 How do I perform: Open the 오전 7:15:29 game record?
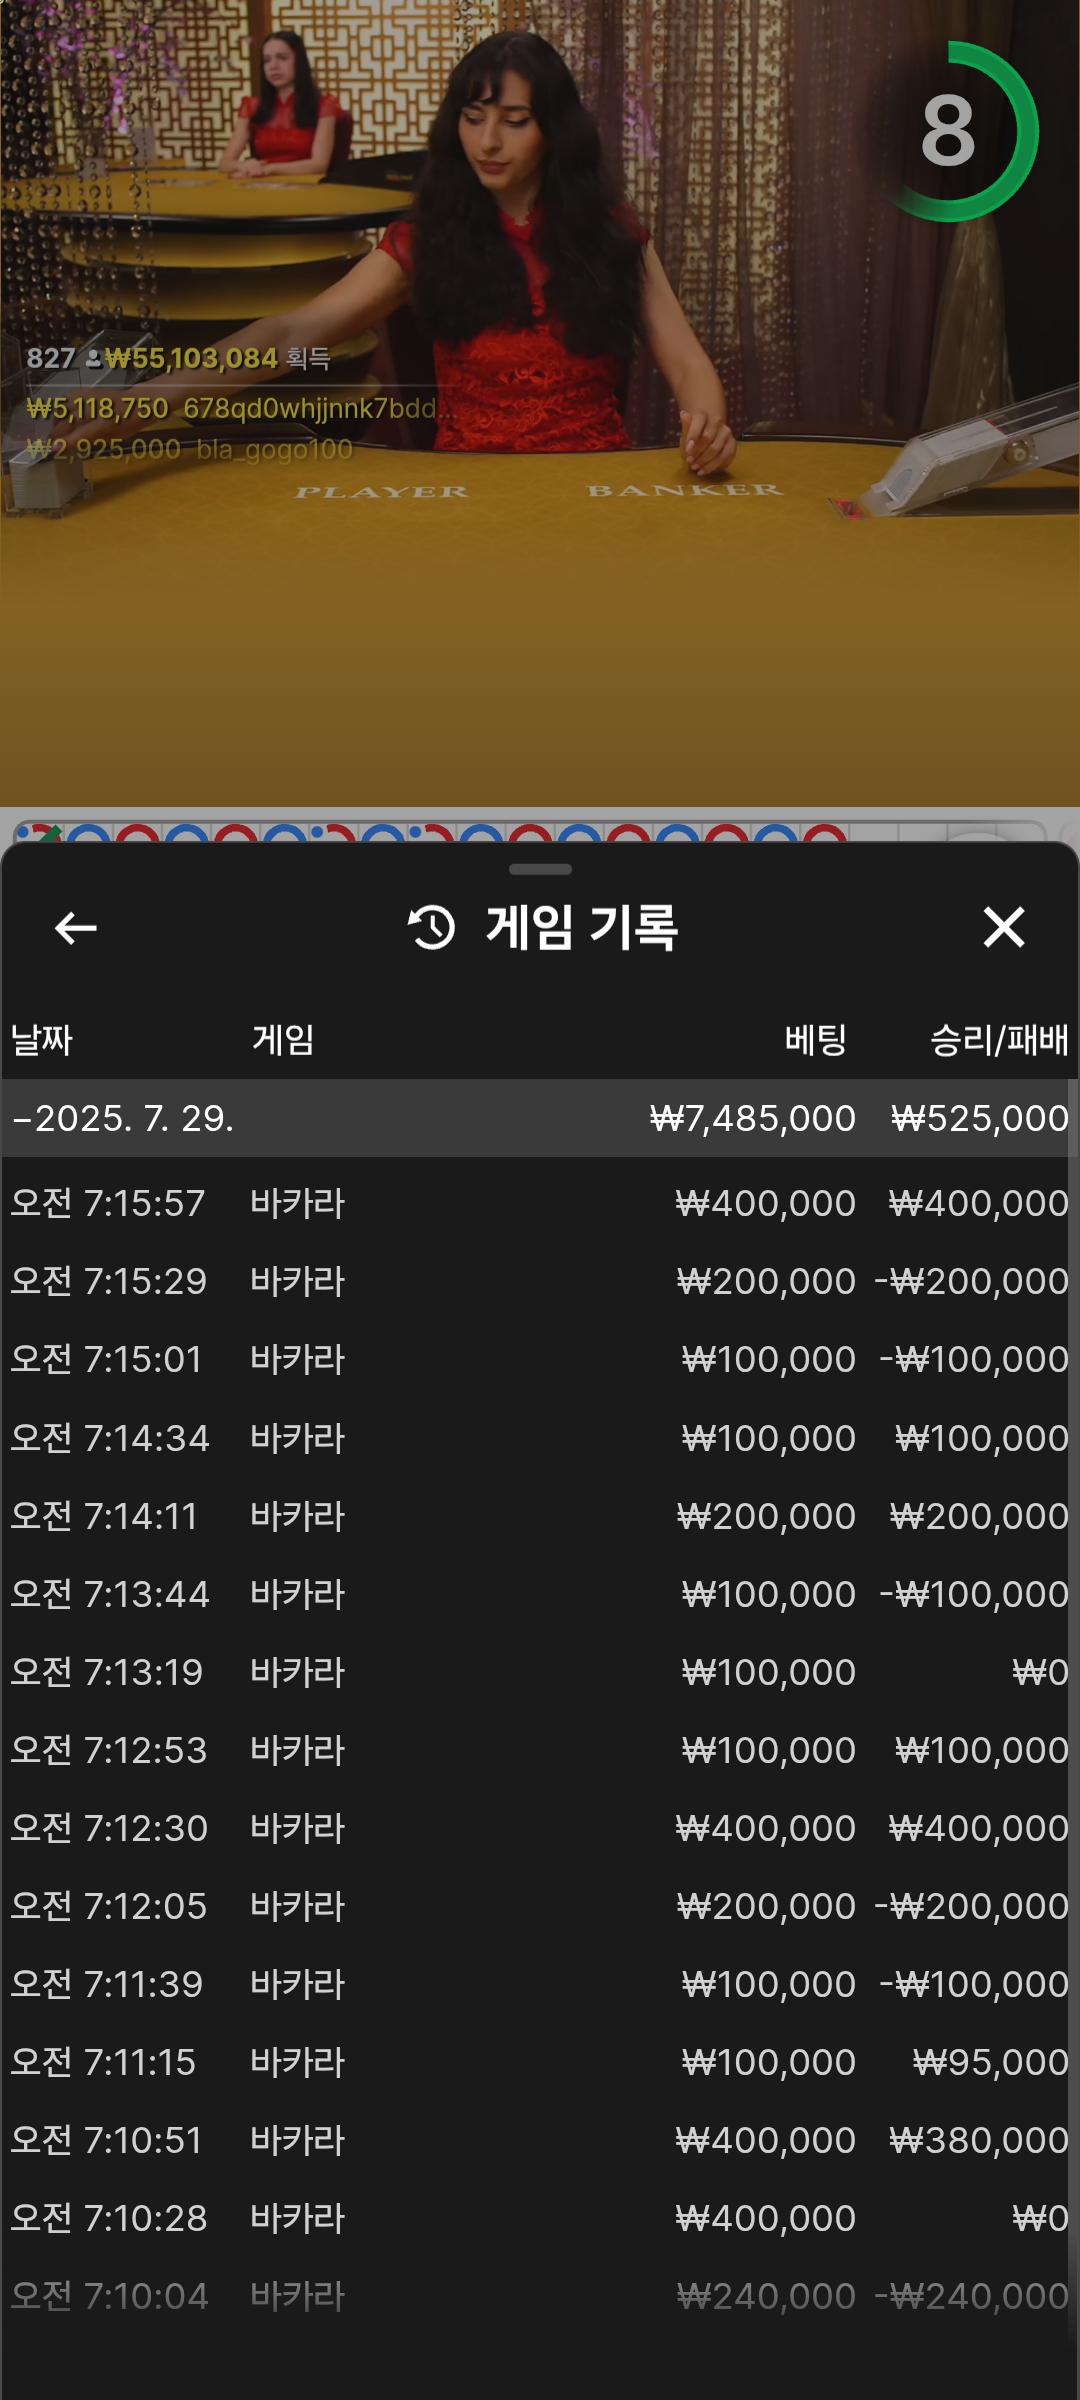coord(540,1281)
